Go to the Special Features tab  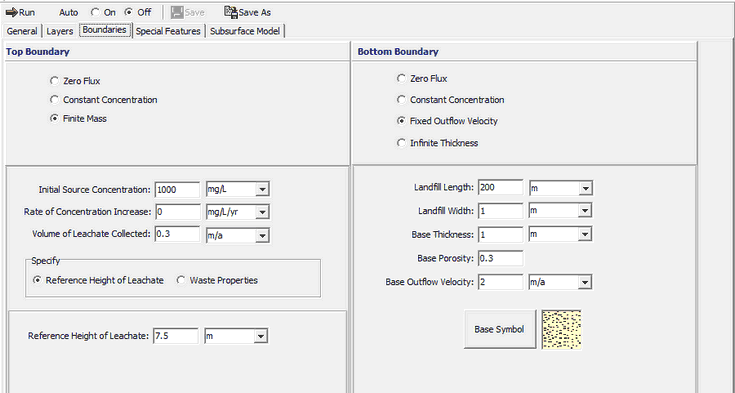pyautogui.click(x=168, y=31)
